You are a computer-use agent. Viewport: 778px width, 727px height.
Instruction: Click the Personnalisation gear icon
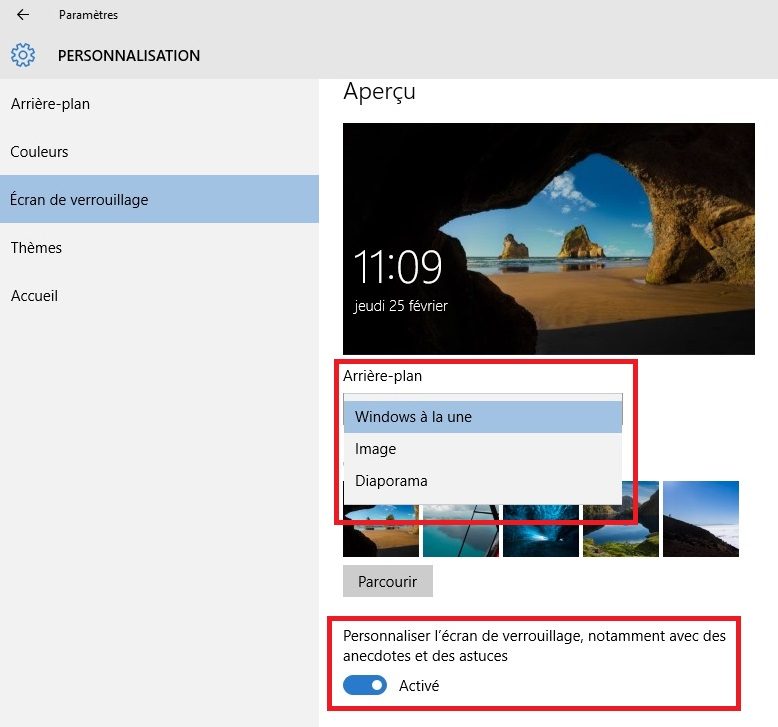click(x=23, y=55)
